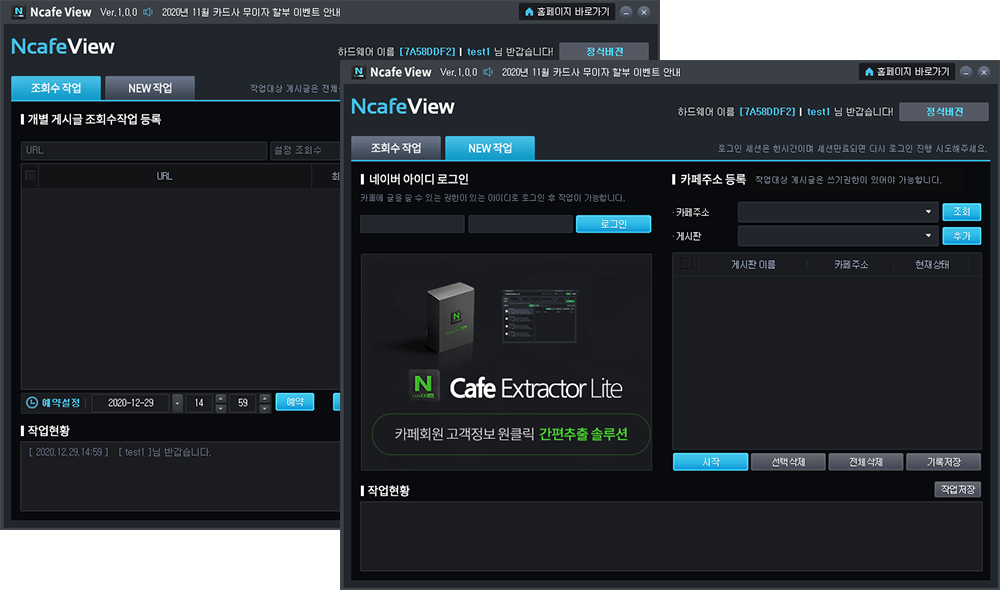Open 홈페이지 바로가기 in the front window

coord(906,72)
